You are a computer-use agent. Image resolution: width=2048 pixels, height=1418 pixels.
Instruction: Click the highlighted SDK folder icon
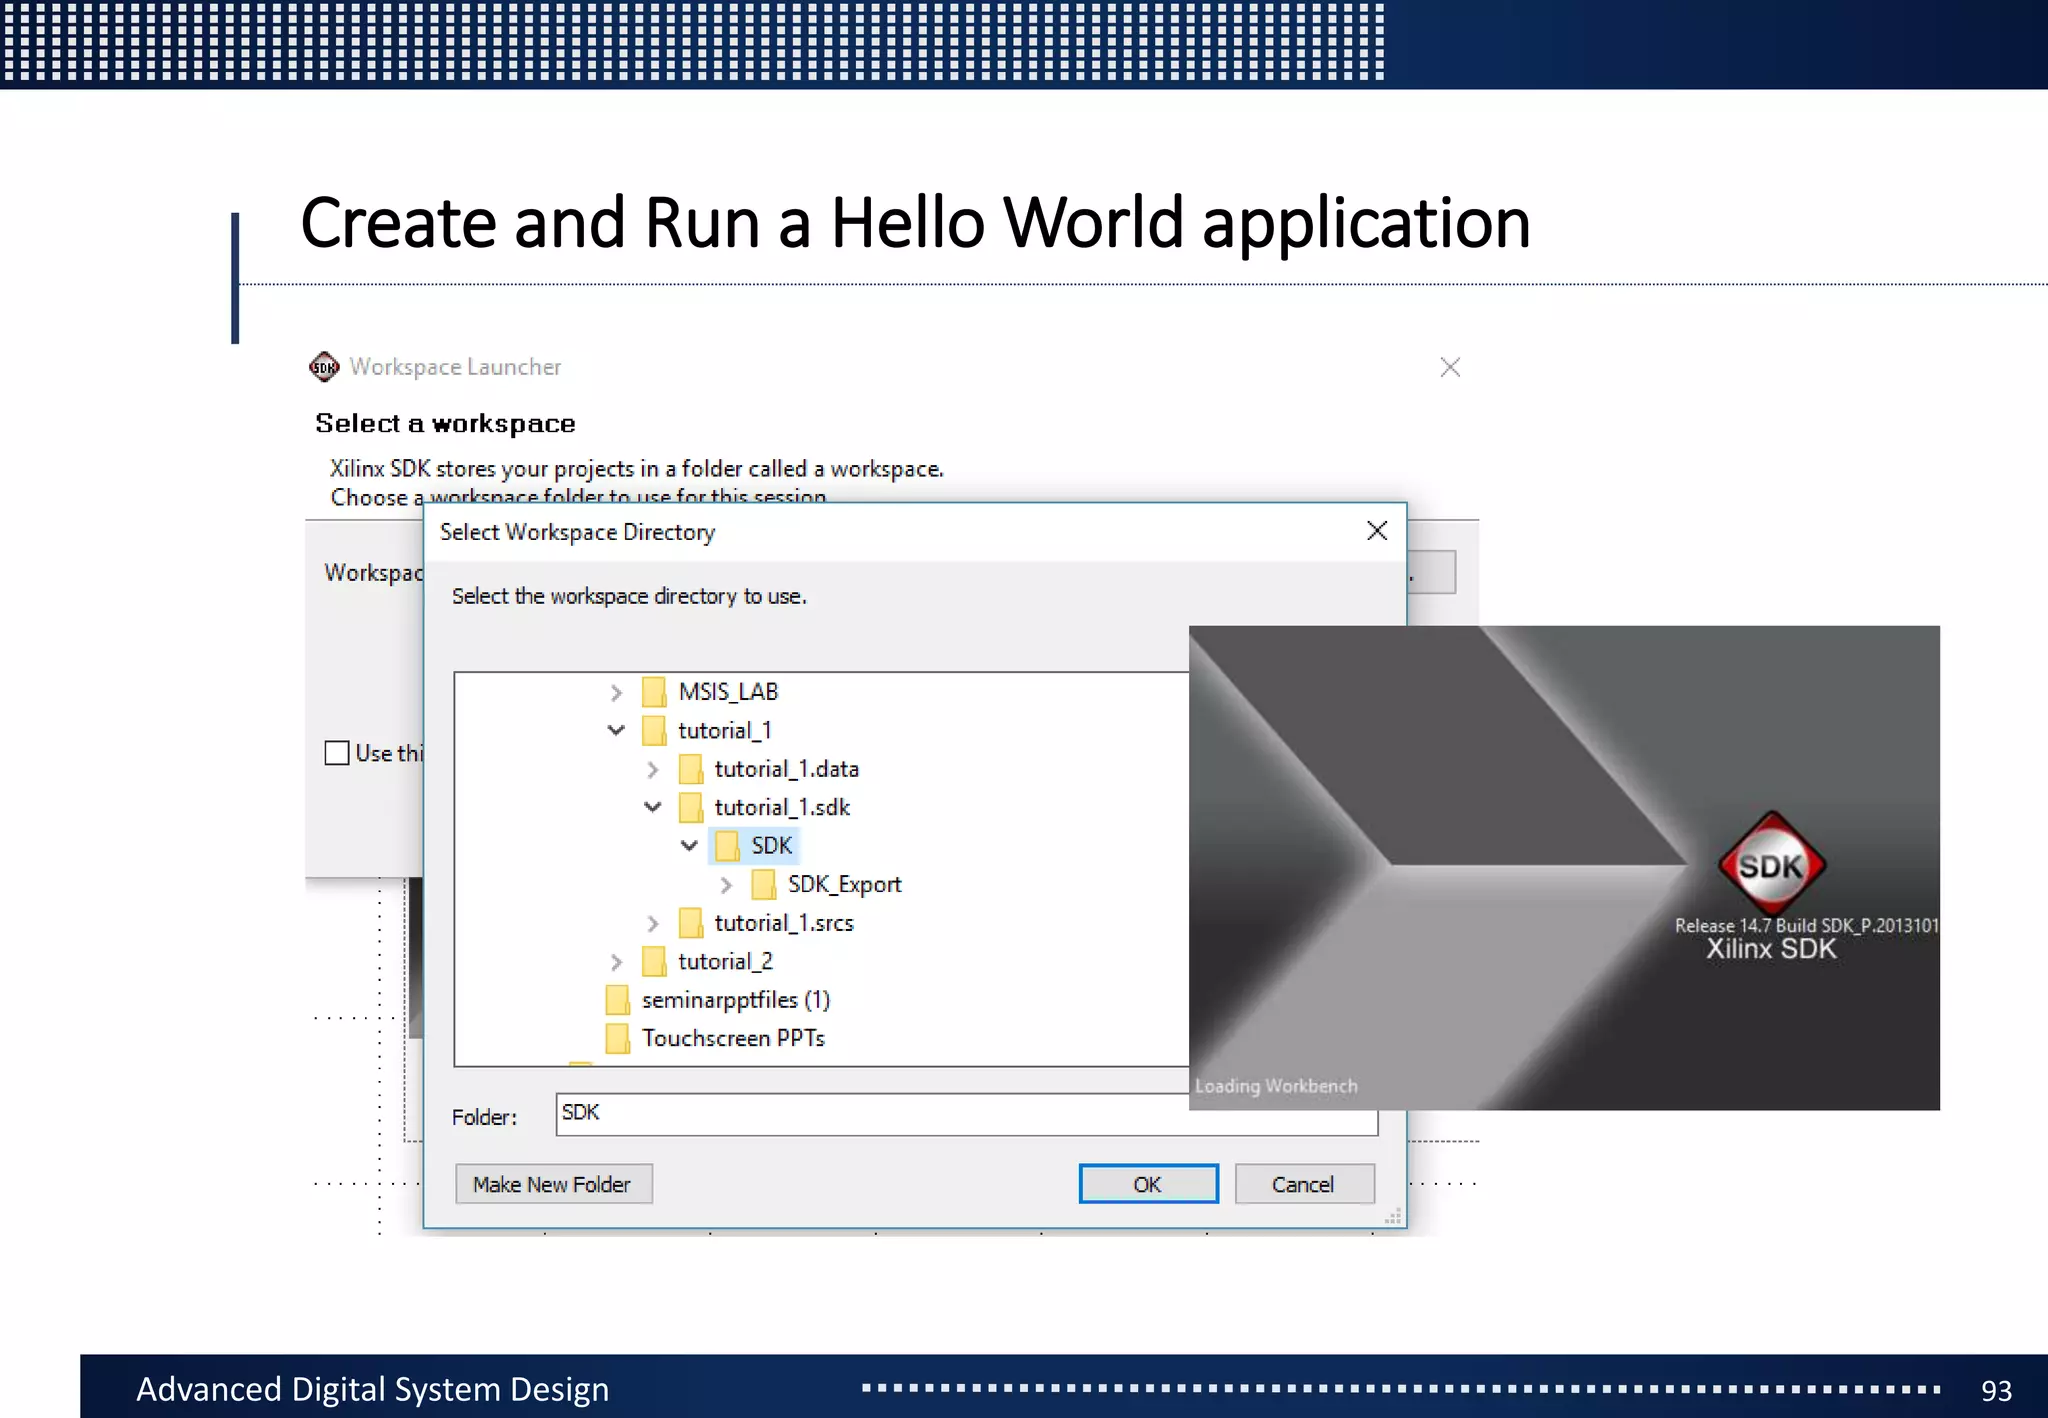coord(727,846)
